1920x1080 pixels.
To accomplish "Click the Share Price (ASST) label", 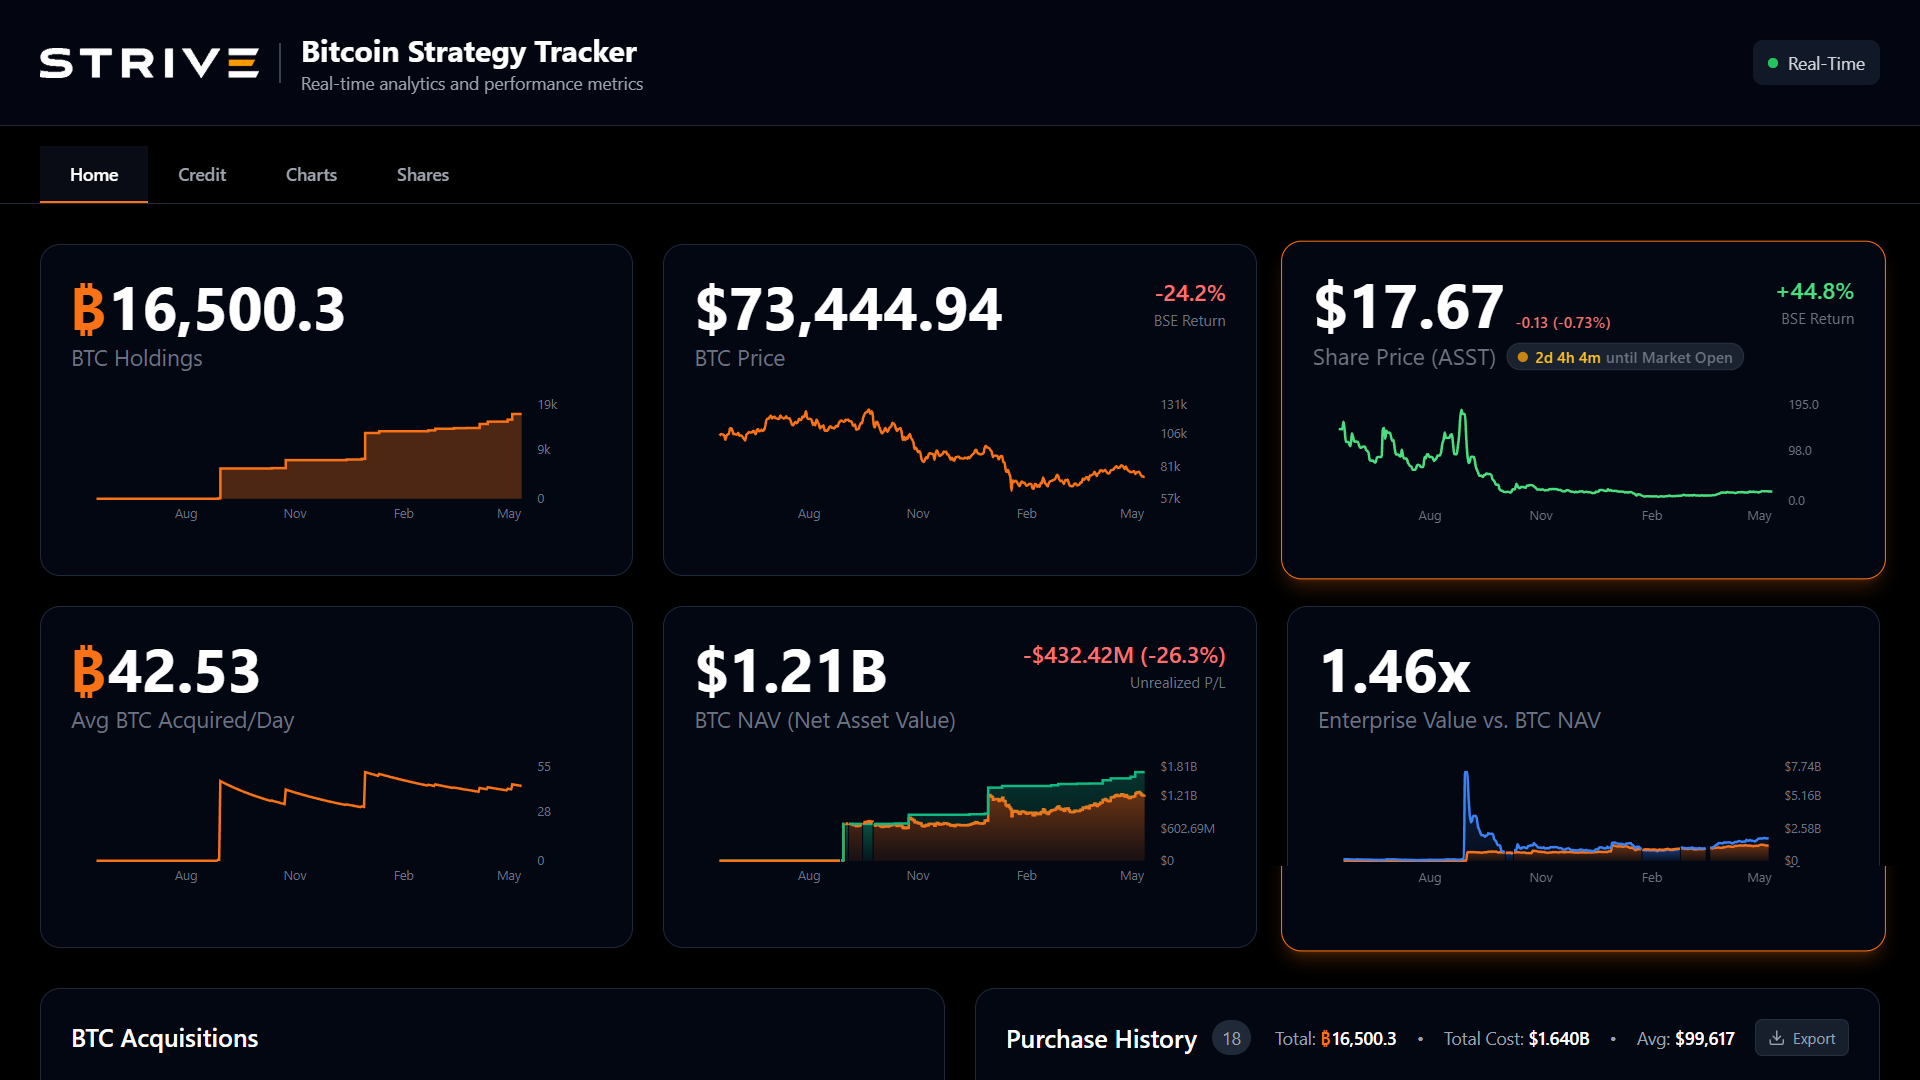I will tap(1404, 357).
